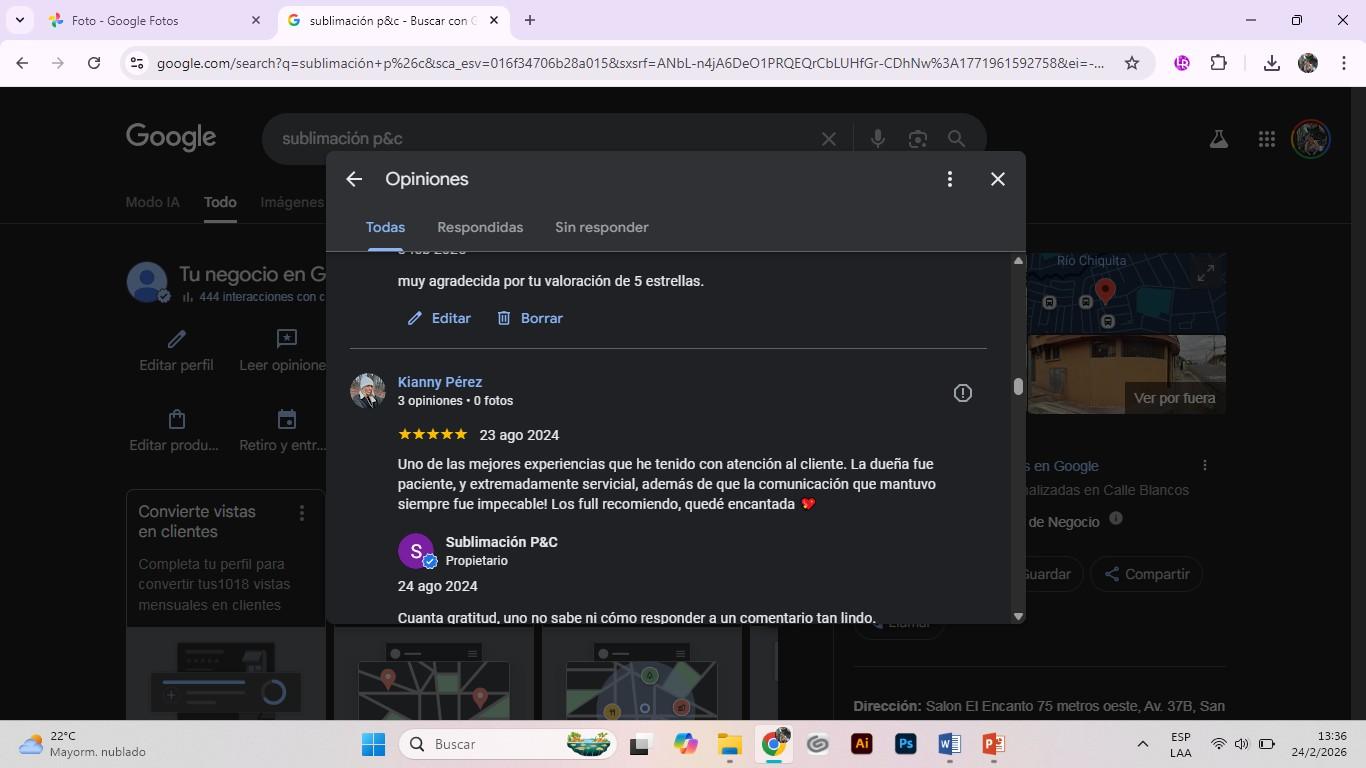Click the Perfil de Negocio info icon
1366x768 pixels.
coord(1116,519)
